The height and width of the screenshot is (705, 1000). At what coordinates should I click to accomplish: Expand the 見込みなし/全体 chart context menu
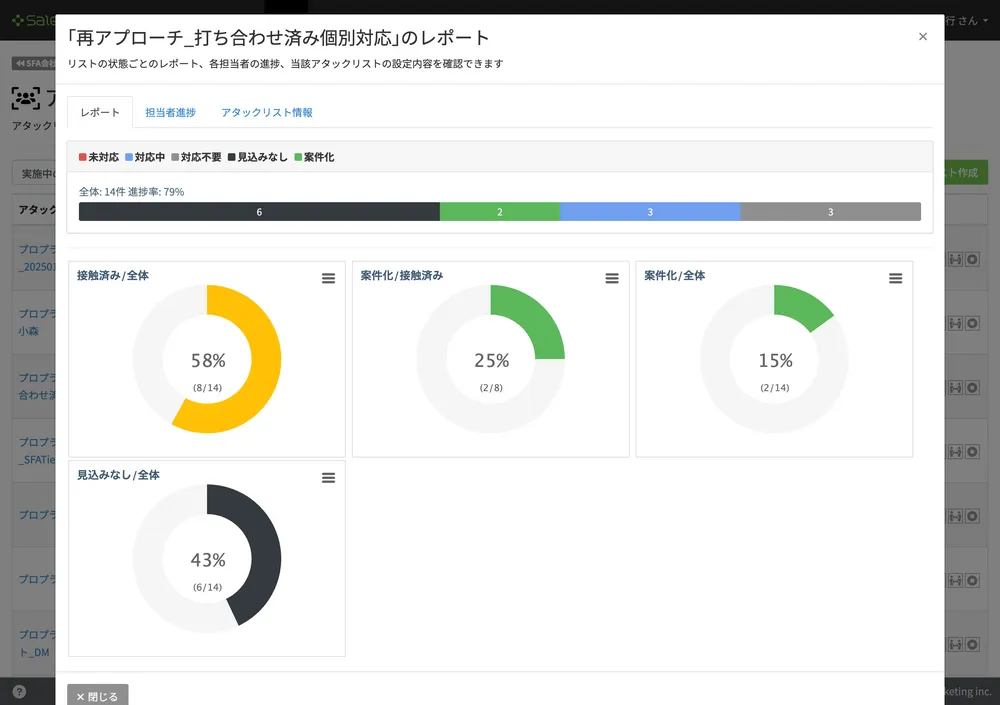(x=328, y=479)
